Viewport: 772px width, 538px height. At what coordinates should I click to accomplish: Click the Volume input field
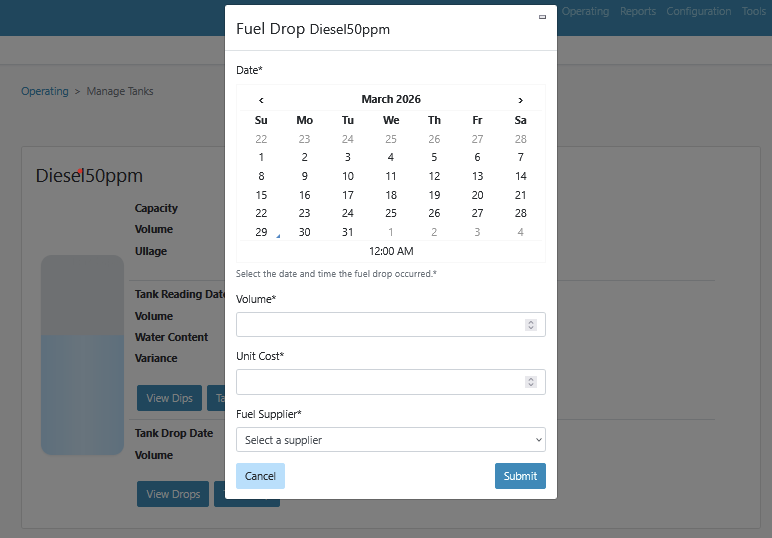[x=390, y=324]
